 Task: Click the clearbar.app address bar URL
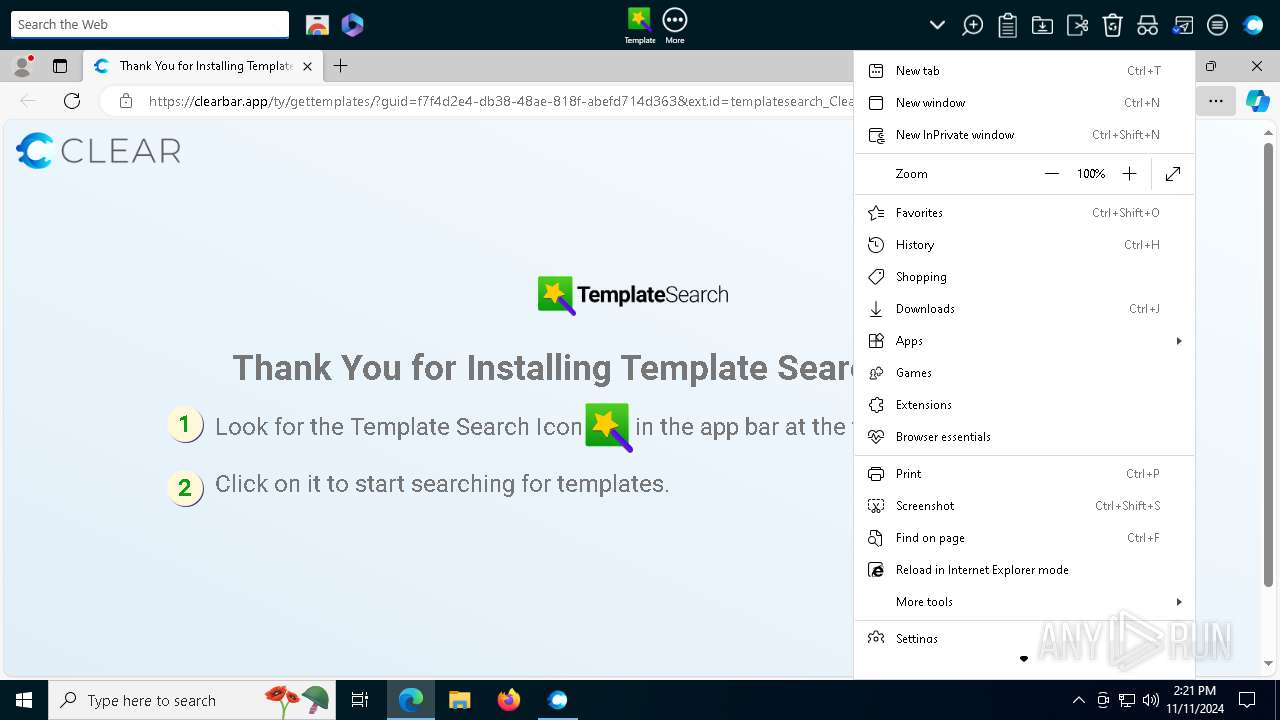coord(500,101)
